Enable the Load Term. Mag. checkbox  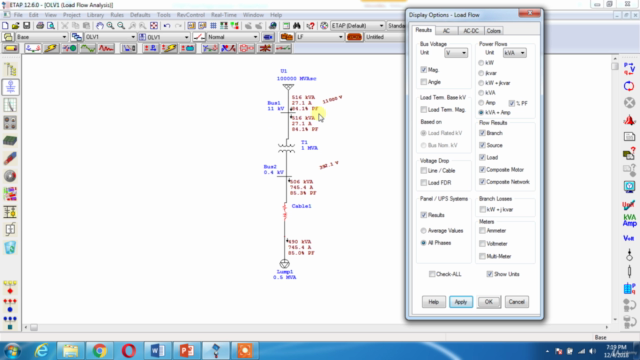click(424, 109)
